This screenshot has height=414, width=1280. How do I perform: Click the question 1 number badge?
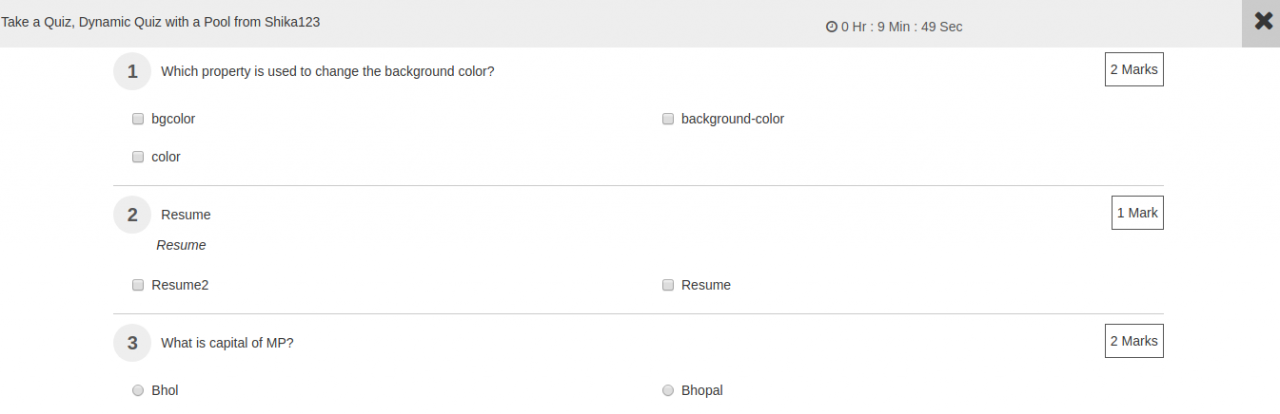click(x=132, y=72)
